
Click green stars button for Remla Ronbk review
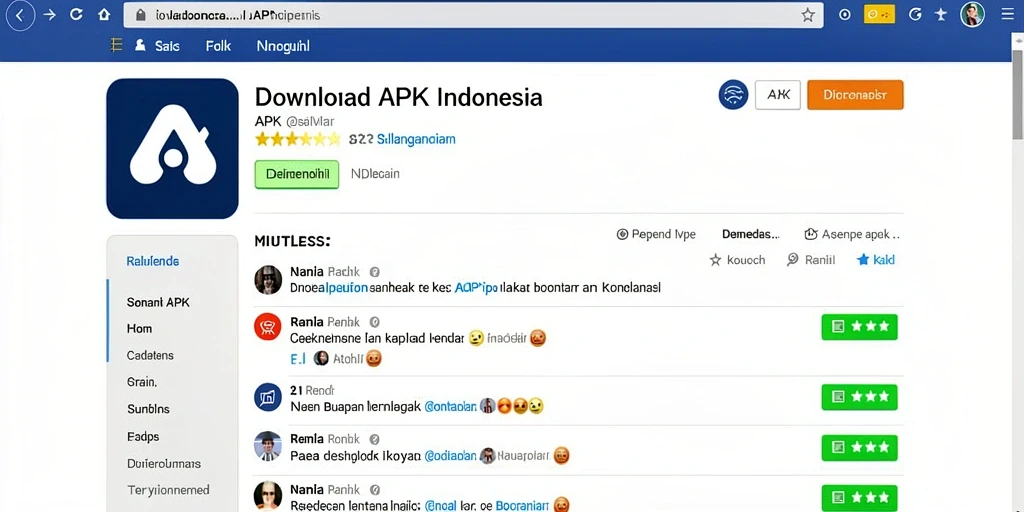(x=859, y=447)
